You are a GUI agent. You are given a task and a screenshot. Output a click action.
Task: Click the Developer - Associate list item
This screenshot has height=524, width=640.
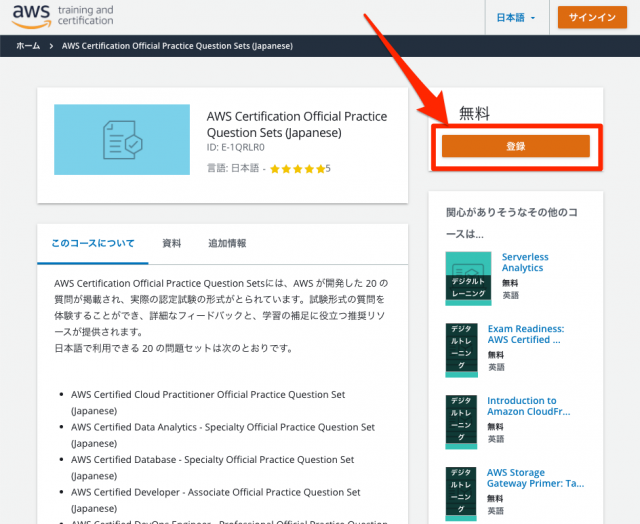coord(216,500)
